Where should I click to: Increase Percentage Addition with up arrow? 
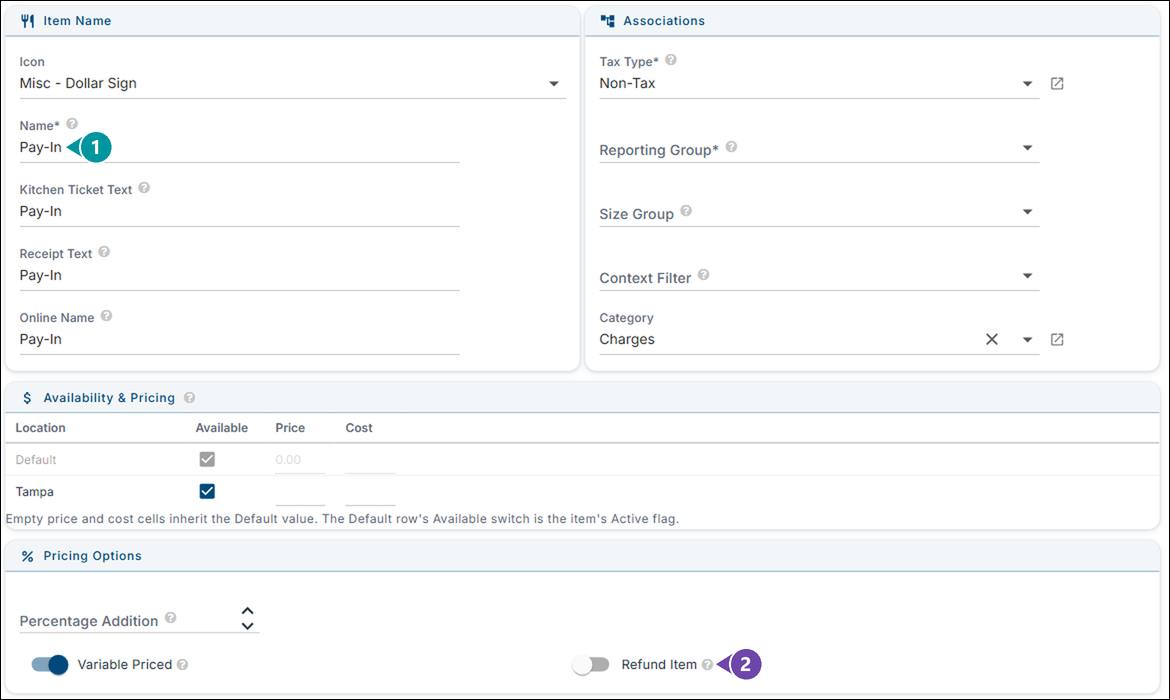248,611
